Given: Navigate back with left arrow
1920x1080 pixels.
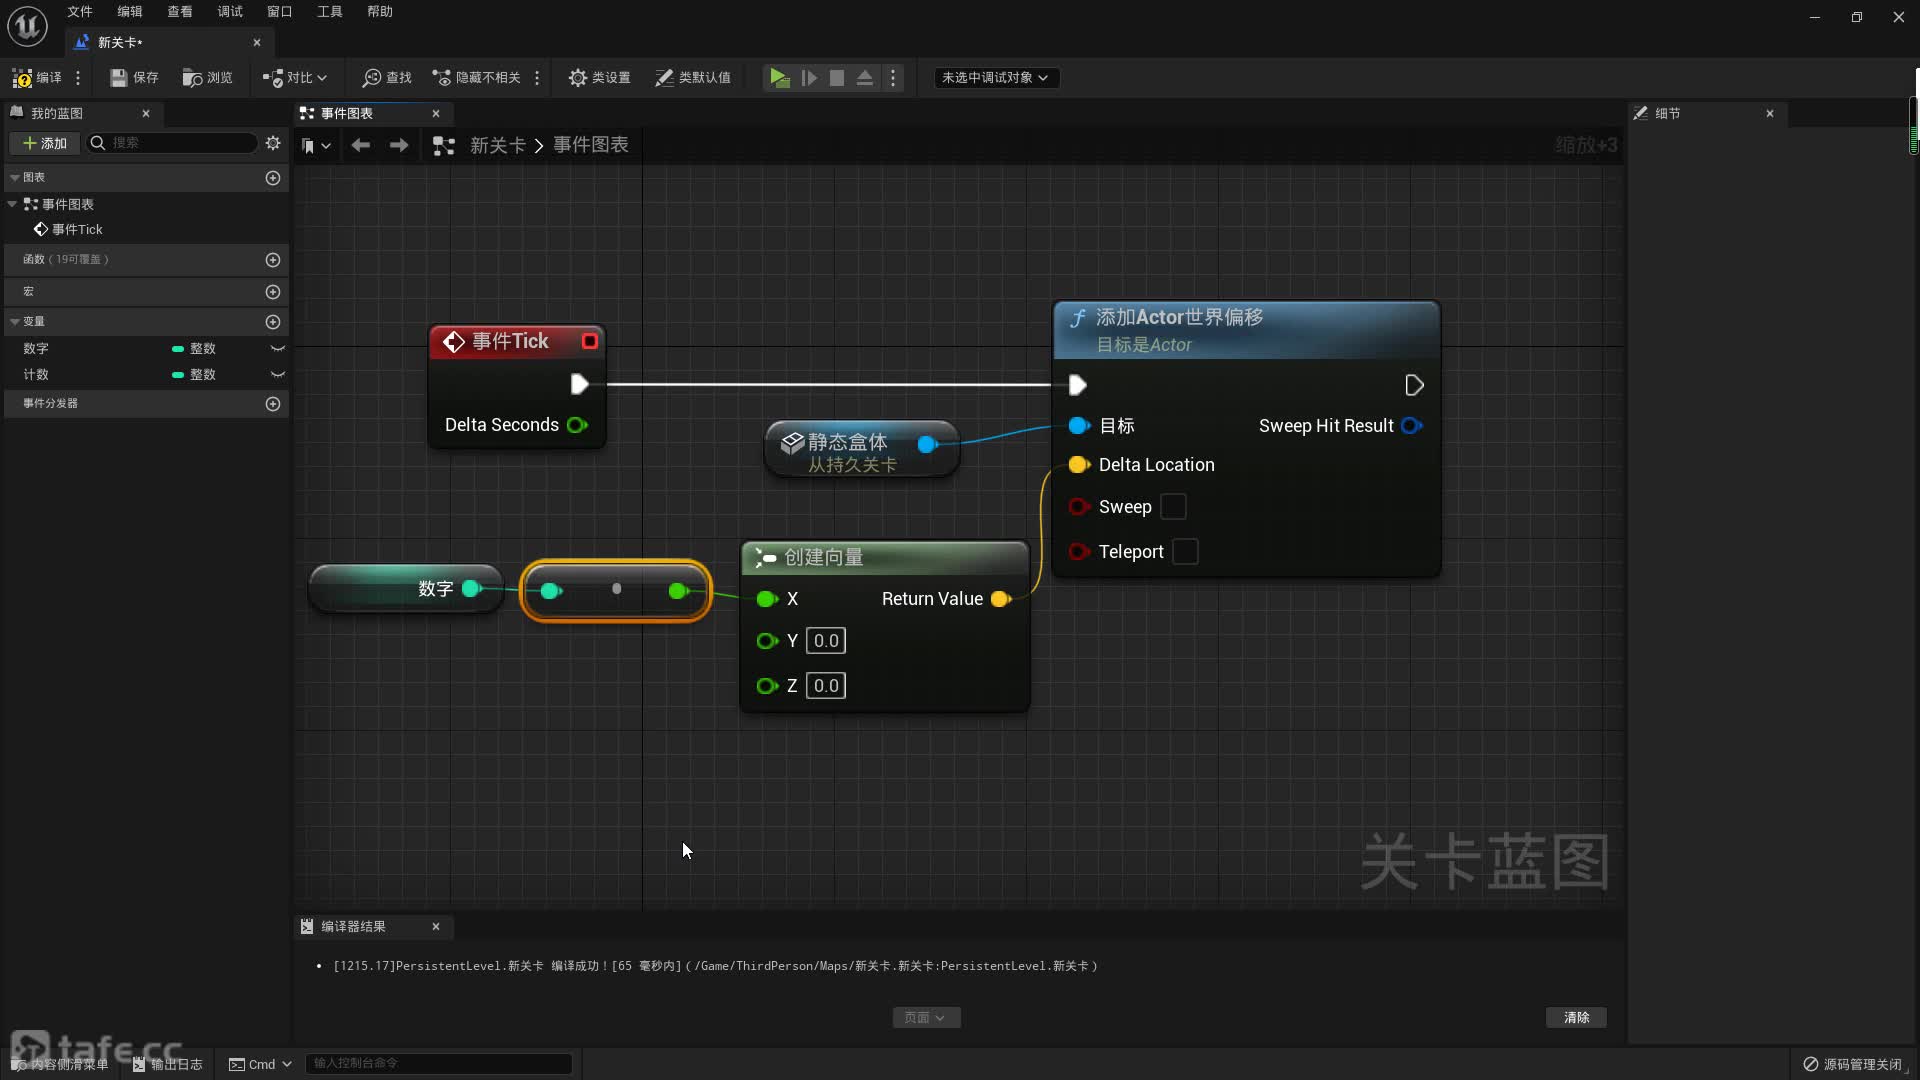Looking at the screenshot, I should coord(361,145).
